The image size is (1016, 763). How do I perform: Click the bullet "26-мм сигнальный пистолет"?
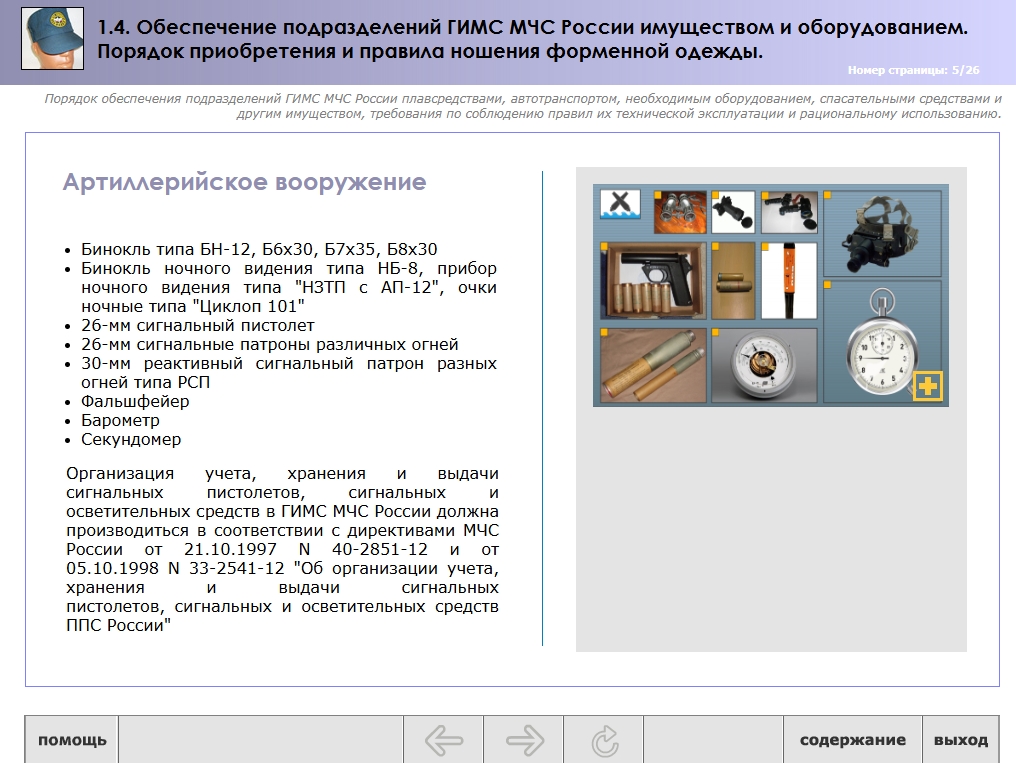click(198, 325)
